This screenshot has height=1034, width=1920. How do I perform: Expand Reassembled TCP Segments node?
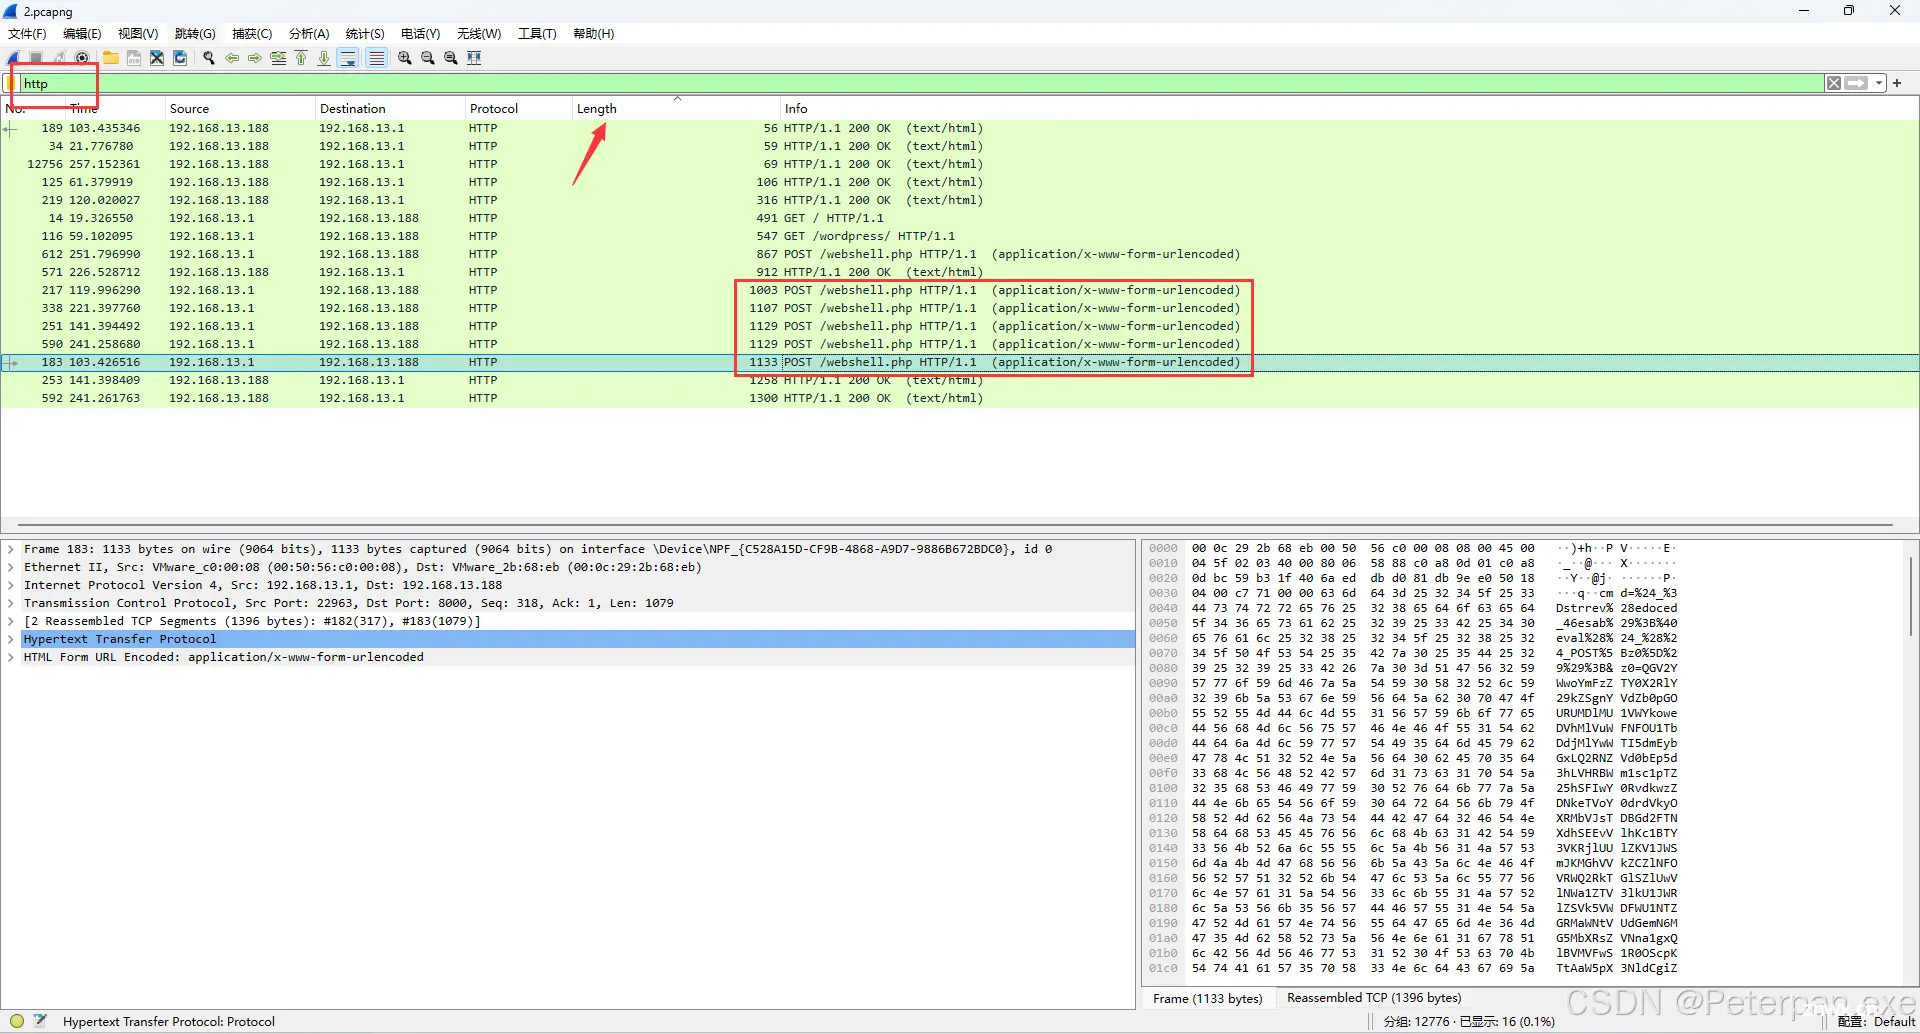(x=11, y=621)
